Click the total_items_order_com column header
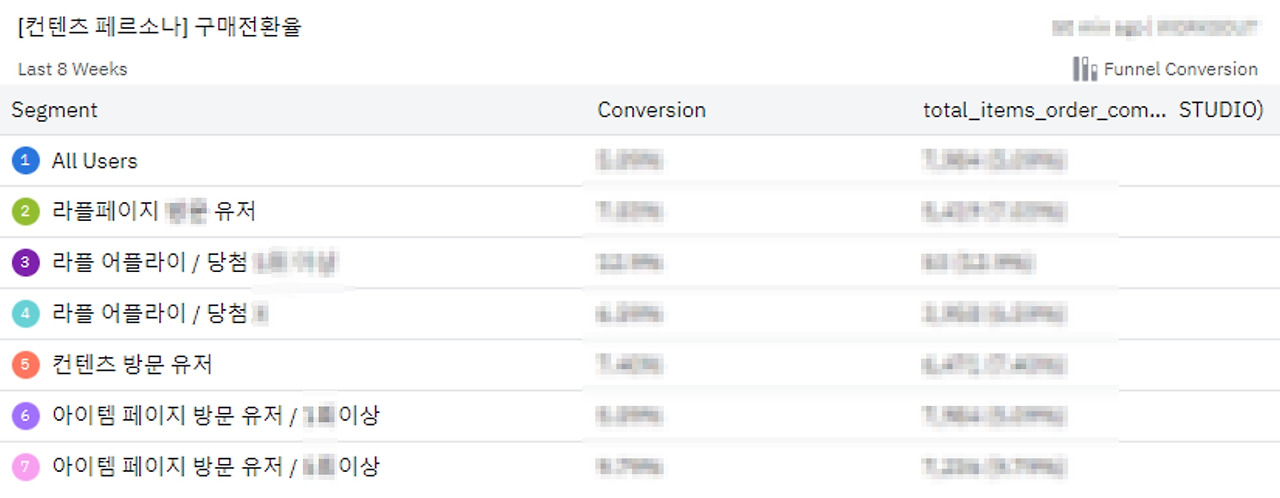Image resolution: width=1280 pixels, height=498 pixels. tap(1044, 110)
